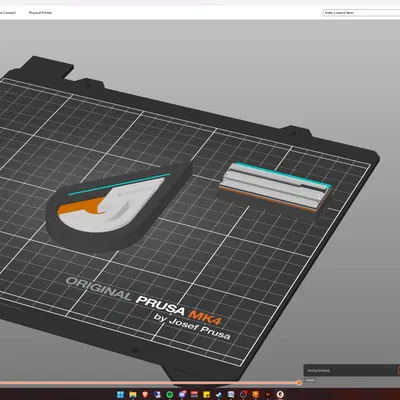Open the Physical Printer tab
This screenshot has height=400, width=400.
point(40,13)
